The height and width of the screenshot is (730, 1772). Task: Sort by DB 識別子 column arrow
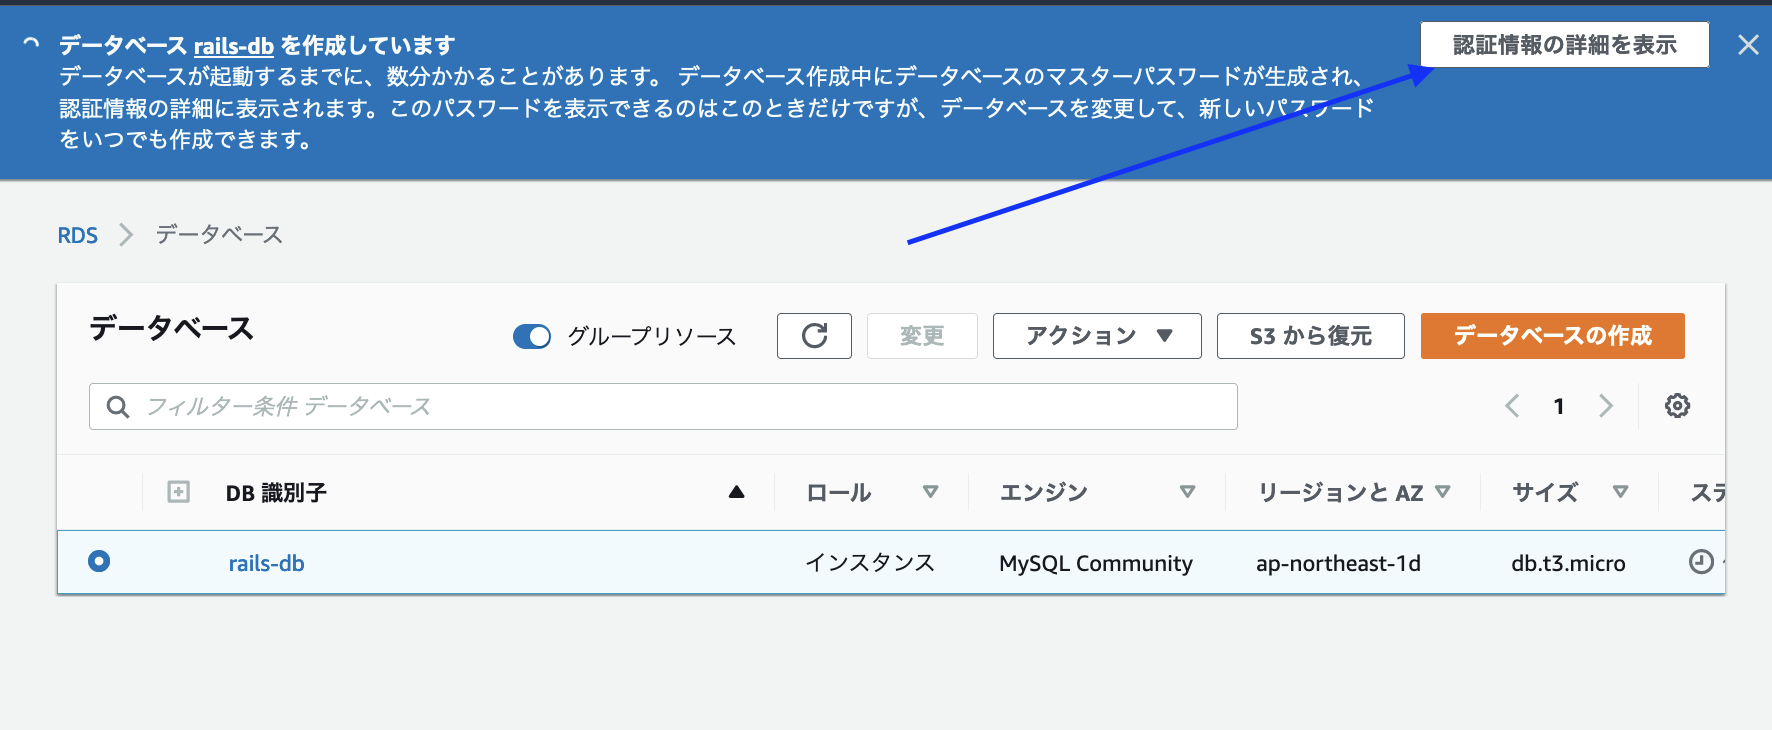pos(737,492)
